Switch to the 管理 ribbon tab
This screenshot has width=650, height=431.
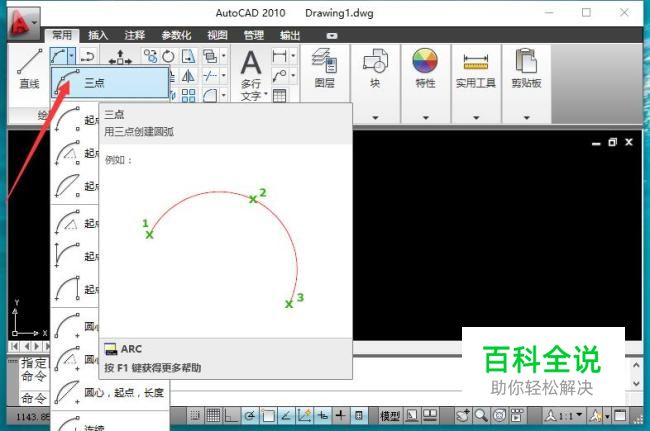coord(254,36)
